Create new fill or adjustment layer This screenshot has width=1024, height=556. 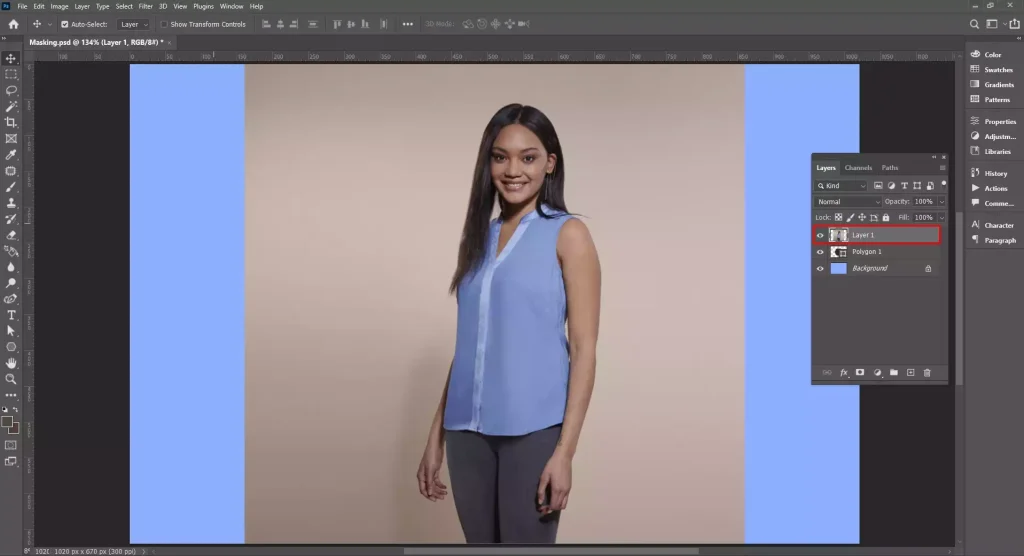tap(877, 372)
